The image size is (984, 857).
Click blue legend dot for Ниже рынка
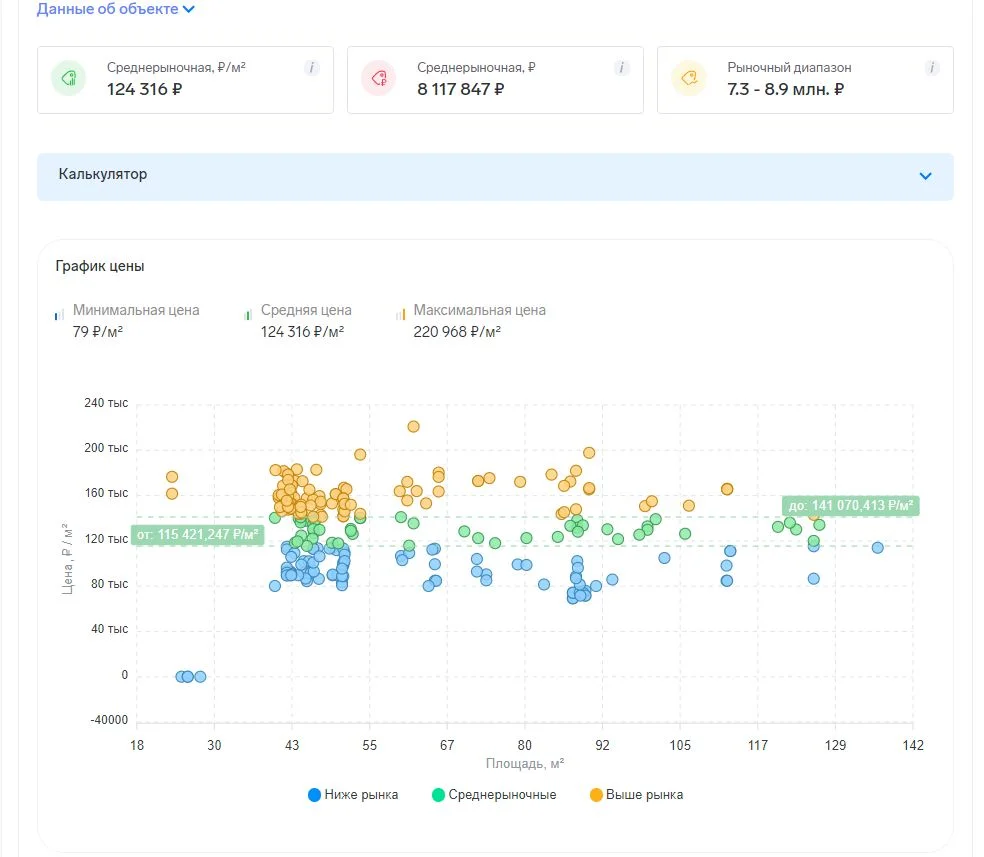314,795
